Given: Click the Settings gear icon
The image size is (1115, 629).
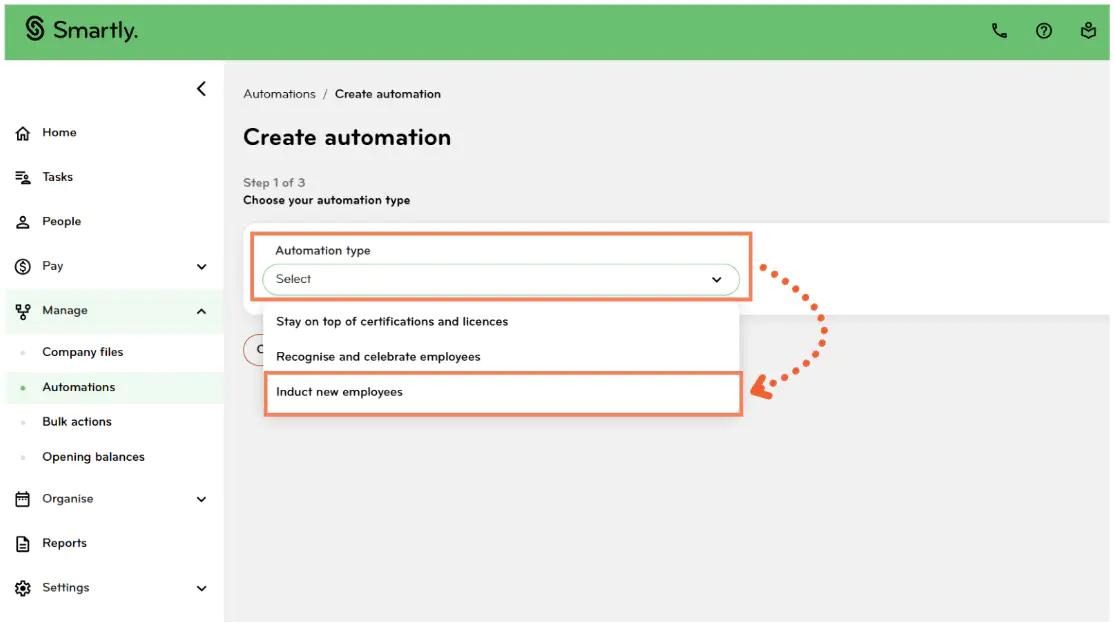Looking at the screenshot, I should coord(23,588).
